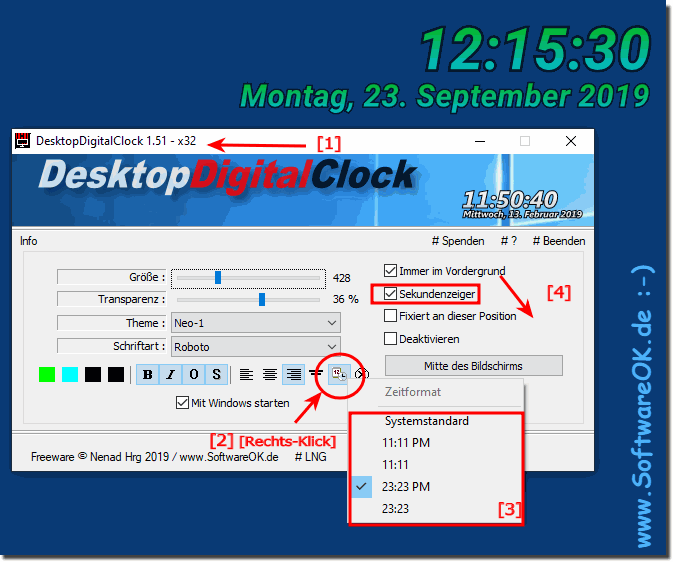
Task: Open the Schriftart dropdown showing Roboto
Action: point(256,346)
